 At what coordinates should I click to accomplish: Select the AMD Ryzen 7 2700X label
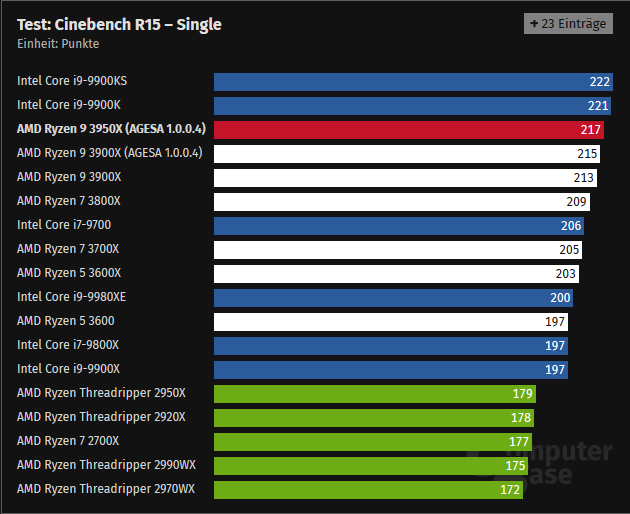point(68,441)
